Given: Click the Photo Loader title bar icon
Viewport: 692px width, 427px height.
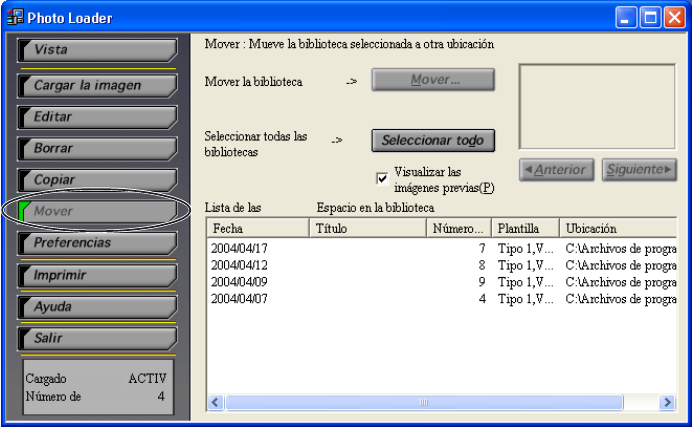Looking at the screenshot, I should [13, 18].
